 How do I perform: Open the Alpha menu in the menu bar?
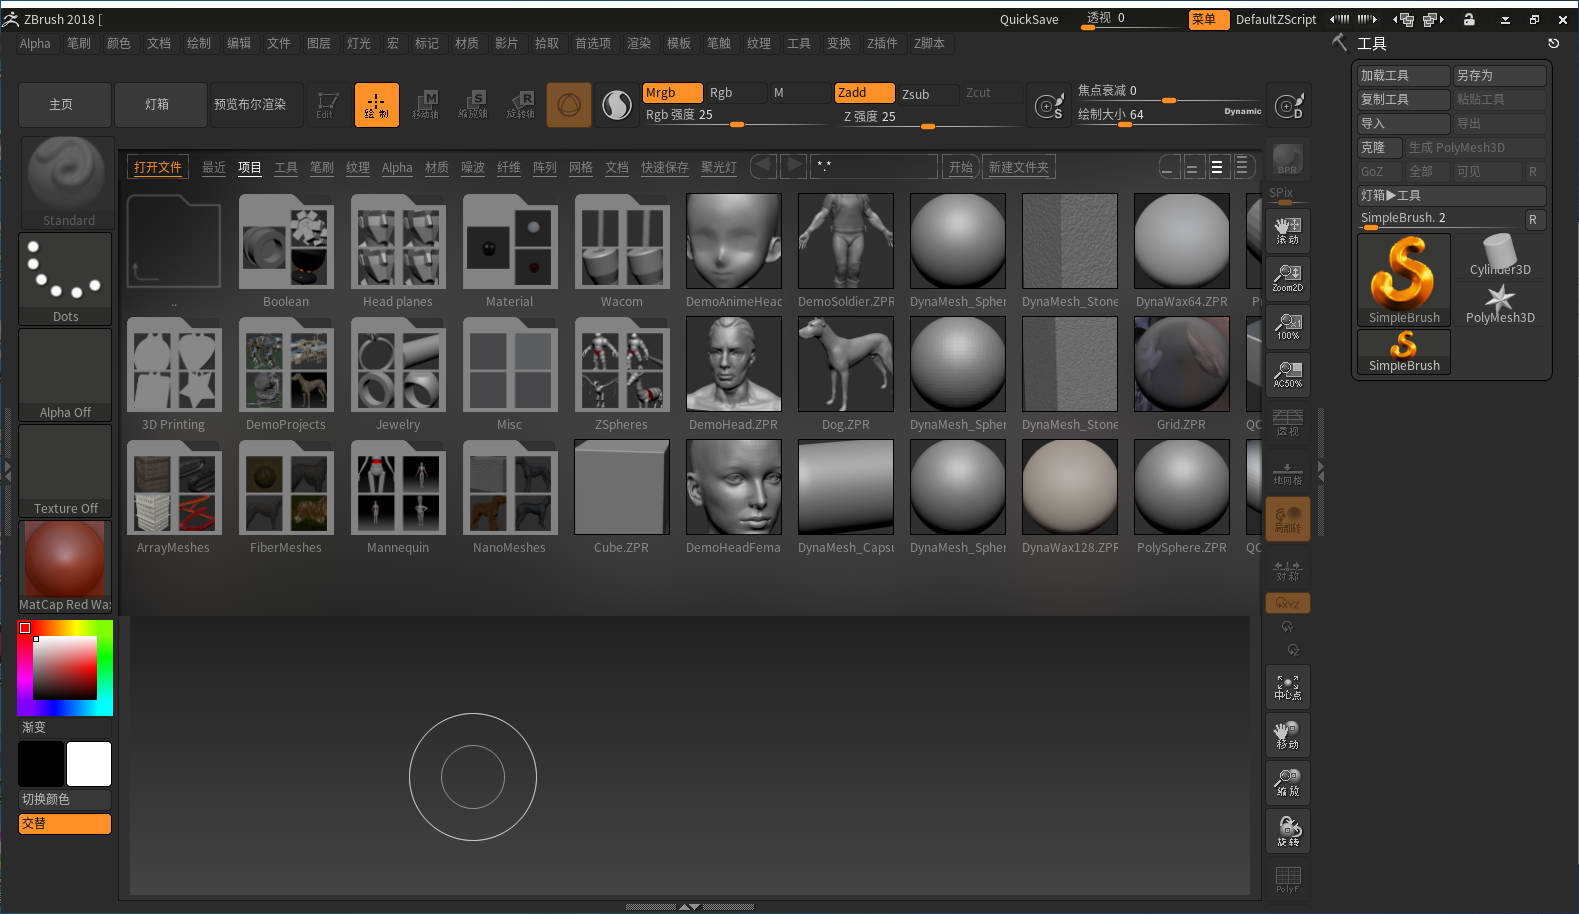click(x=35, y=43)
